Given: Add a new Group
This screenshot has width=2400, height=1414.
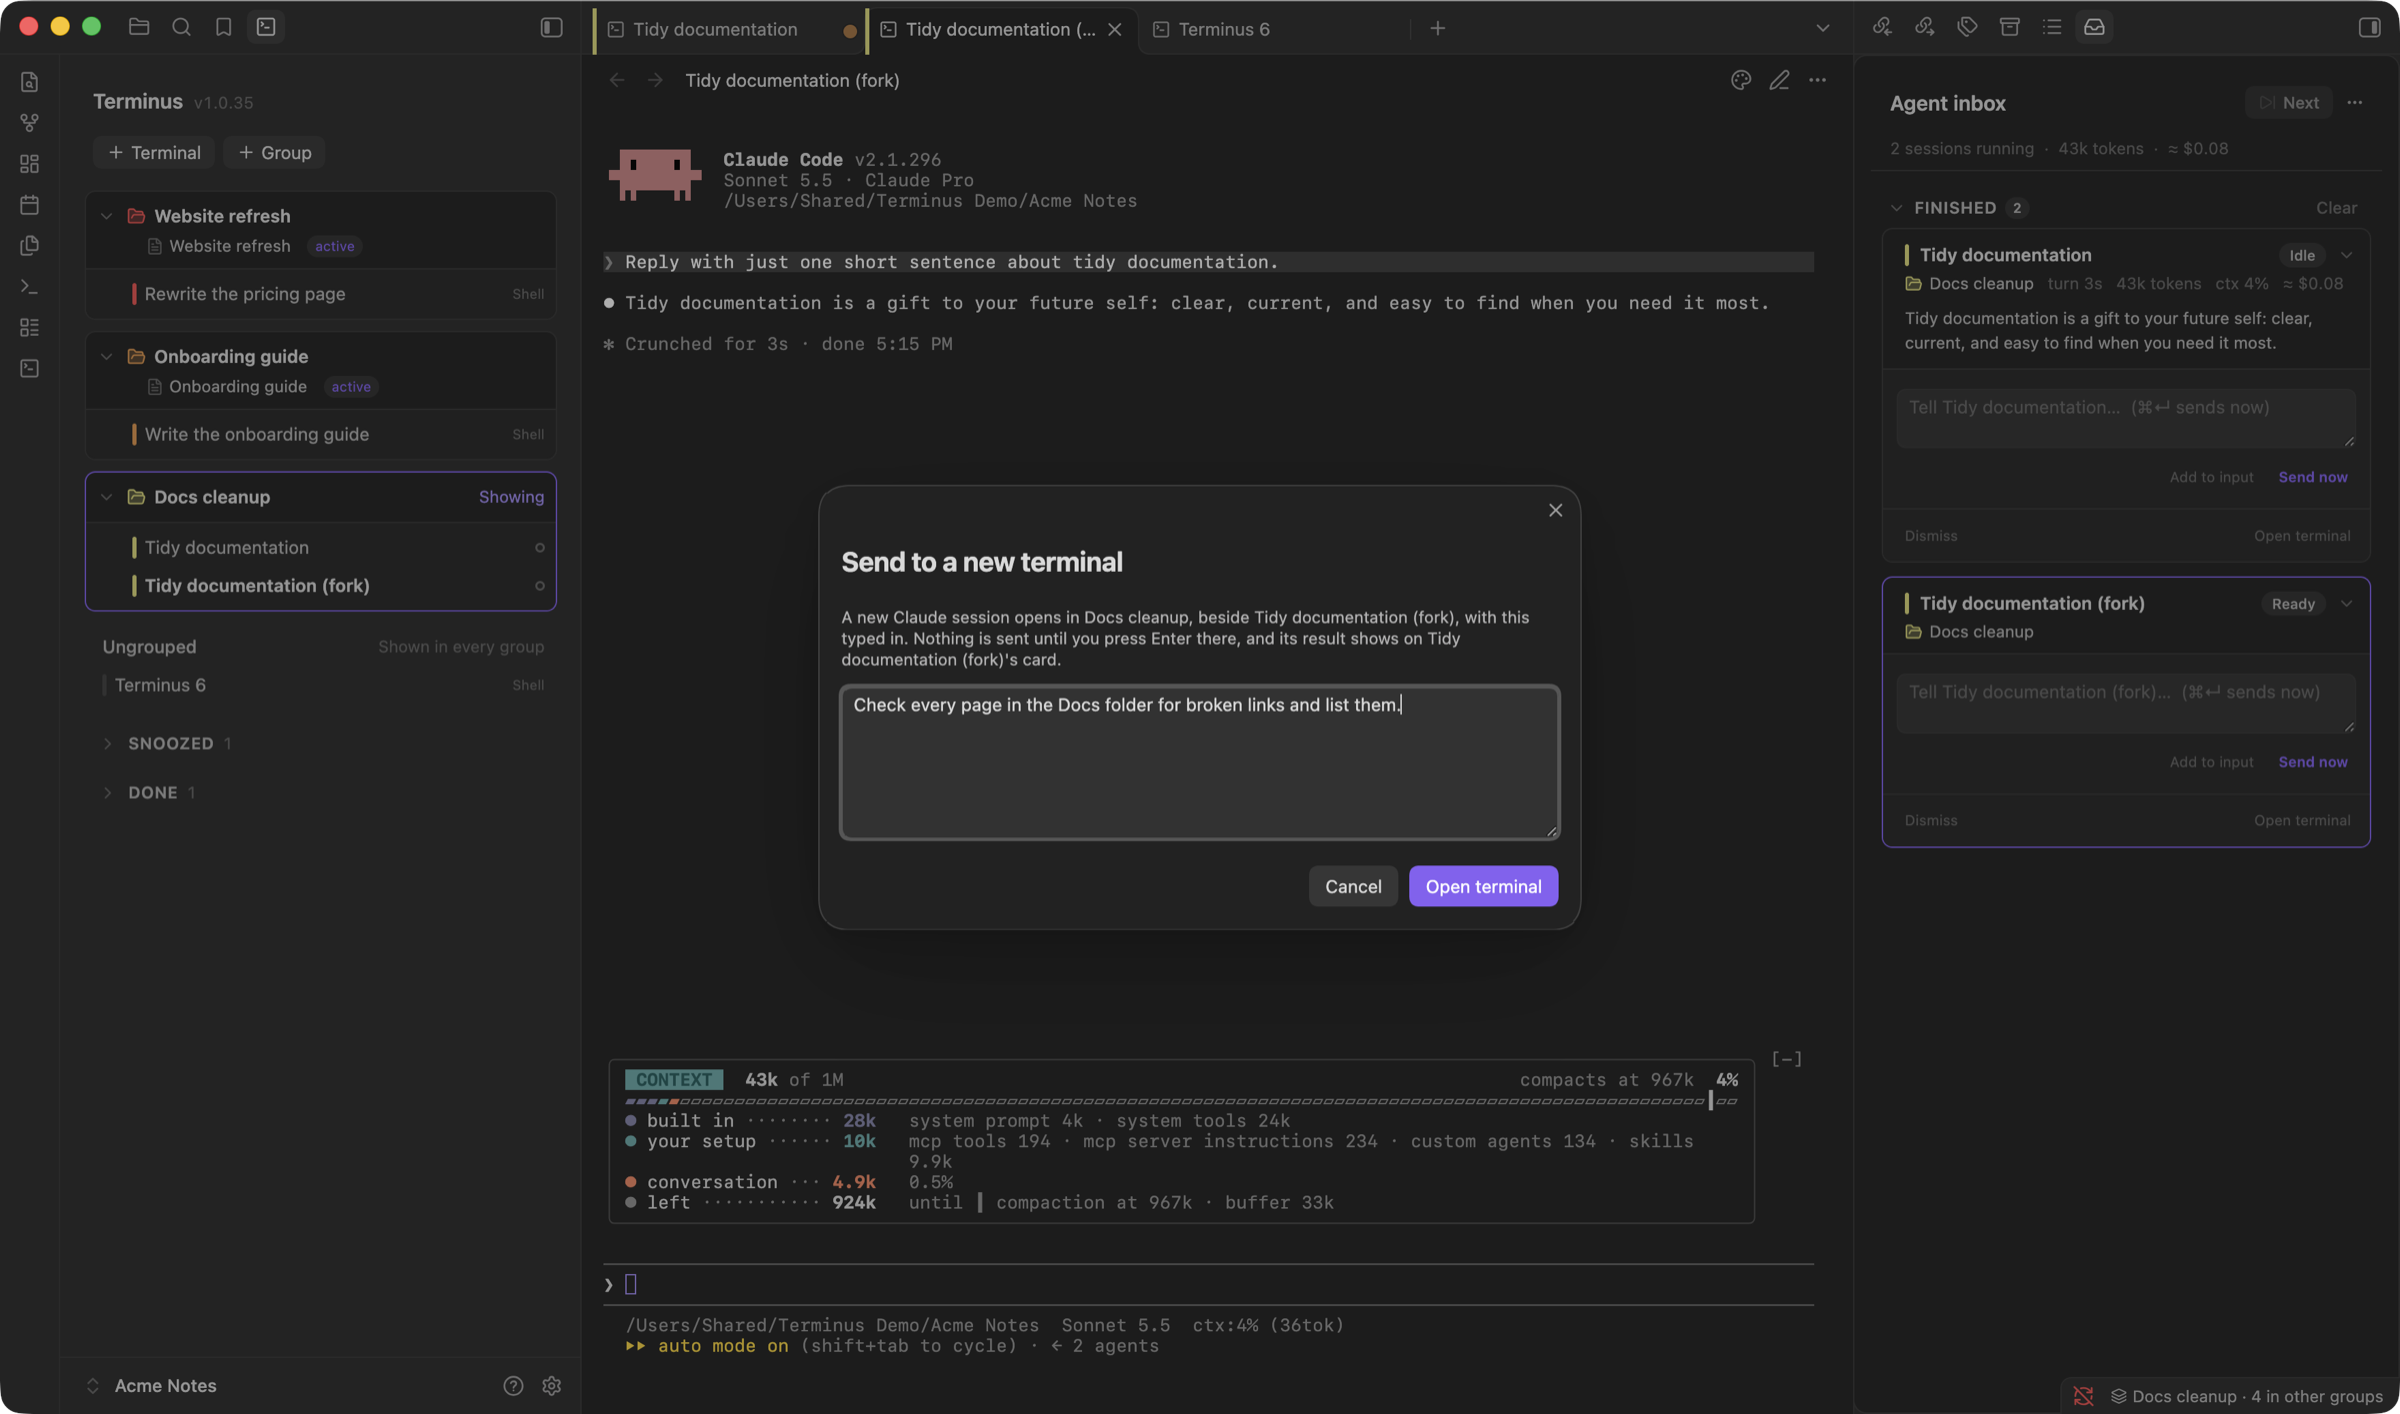Looking at the screenshot, I should pos(274,152).
